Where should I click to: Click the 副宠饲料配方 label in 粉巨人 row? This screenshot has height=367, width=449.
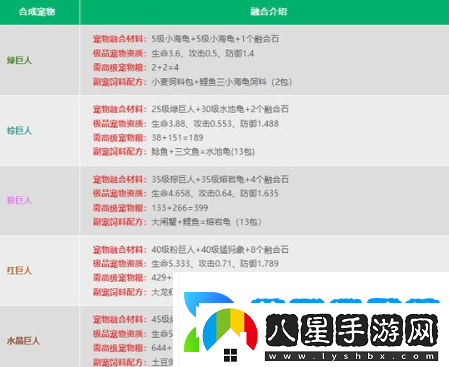[x=119, y=222]
